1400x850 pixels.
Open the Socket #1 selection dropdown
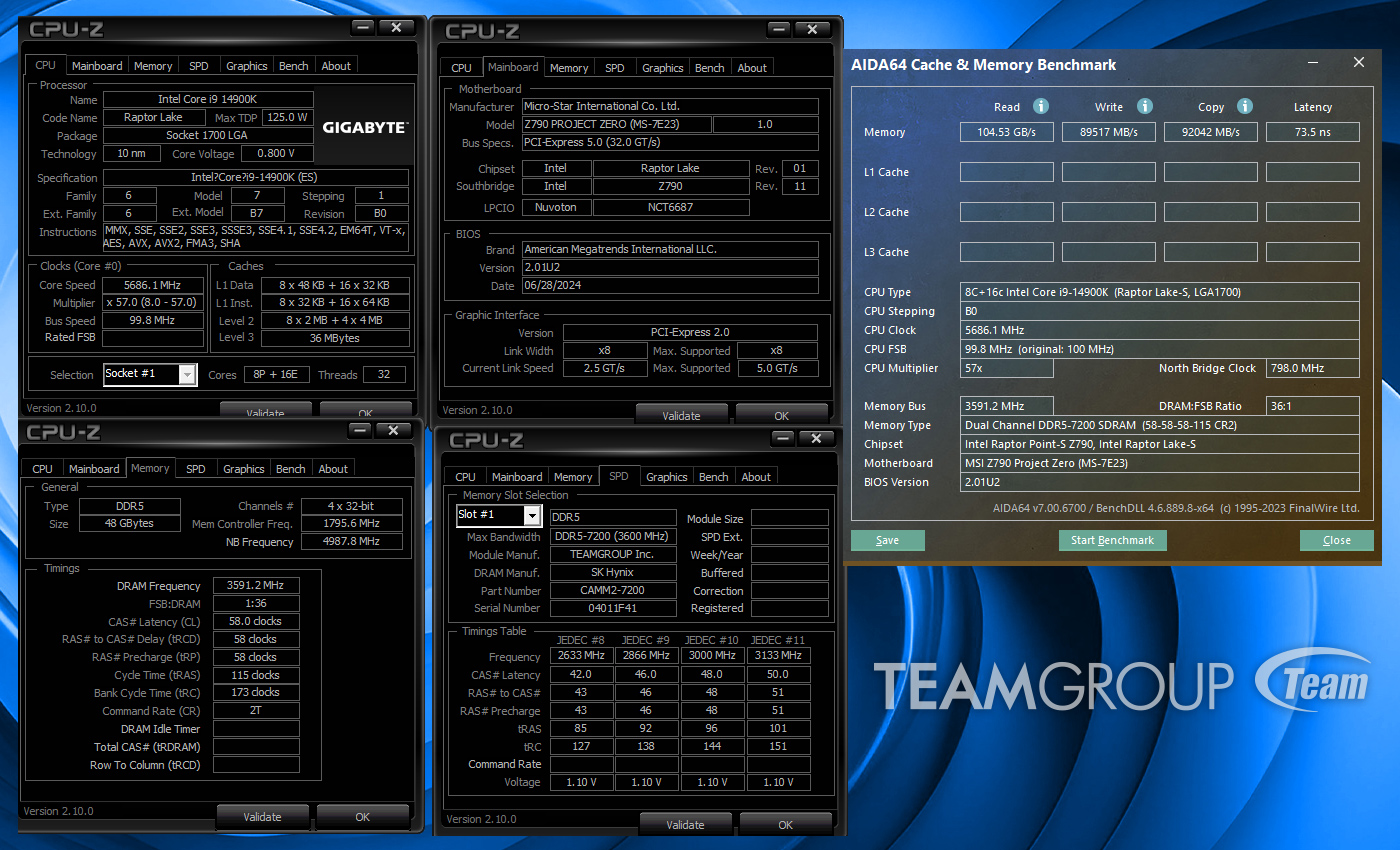(187, 374)
